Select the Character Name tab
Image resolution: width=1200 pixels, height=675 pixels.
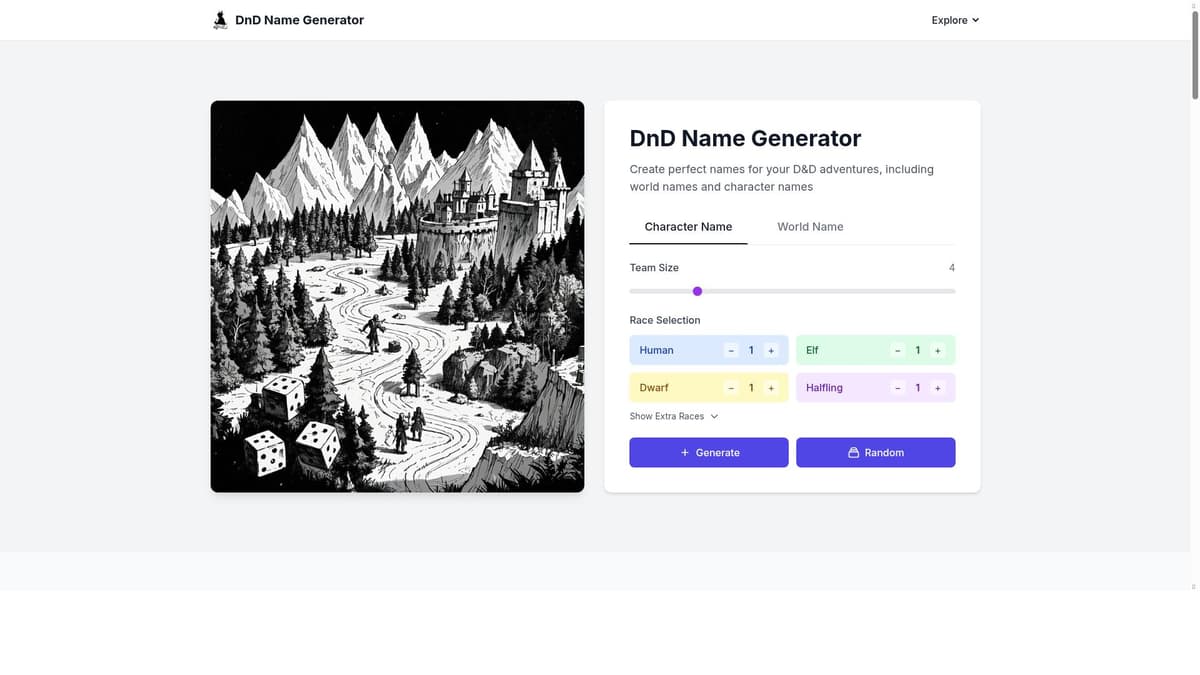pos(688,226)
